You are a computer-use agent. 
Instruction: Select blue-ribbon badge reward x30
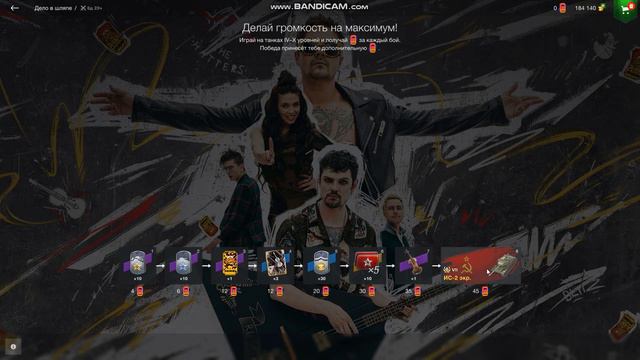(x=321, y=265)
